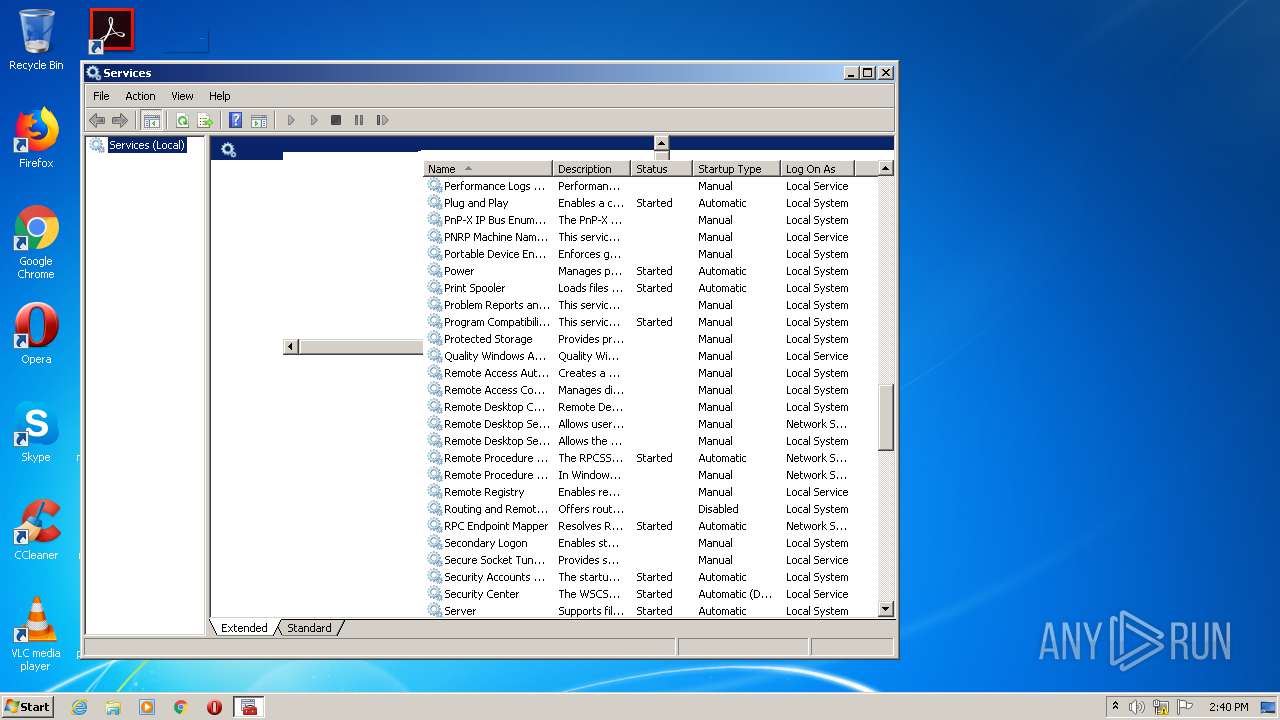Click the volume speaker tray icon
Viewport: 1280px width, 720px height.
tap(1137, 707)
